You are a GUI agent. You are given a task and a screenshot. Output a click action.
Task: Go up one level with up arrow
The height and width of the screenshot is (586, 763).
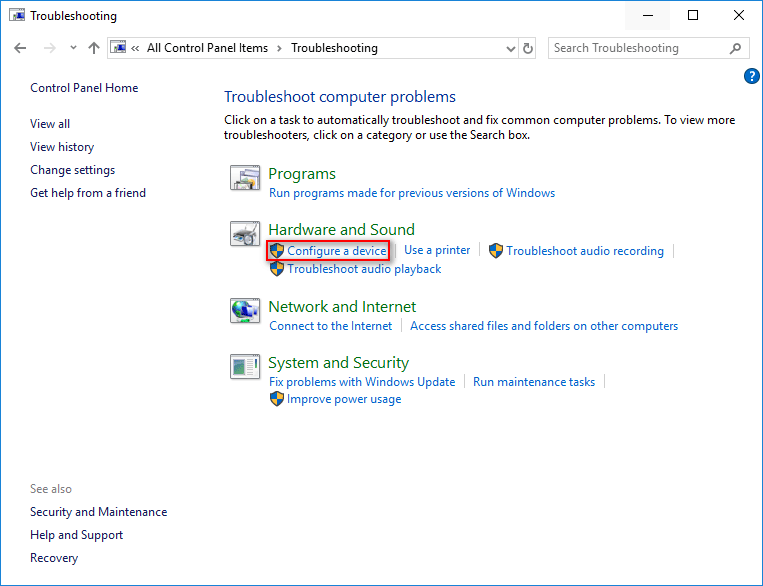point(94,48)
